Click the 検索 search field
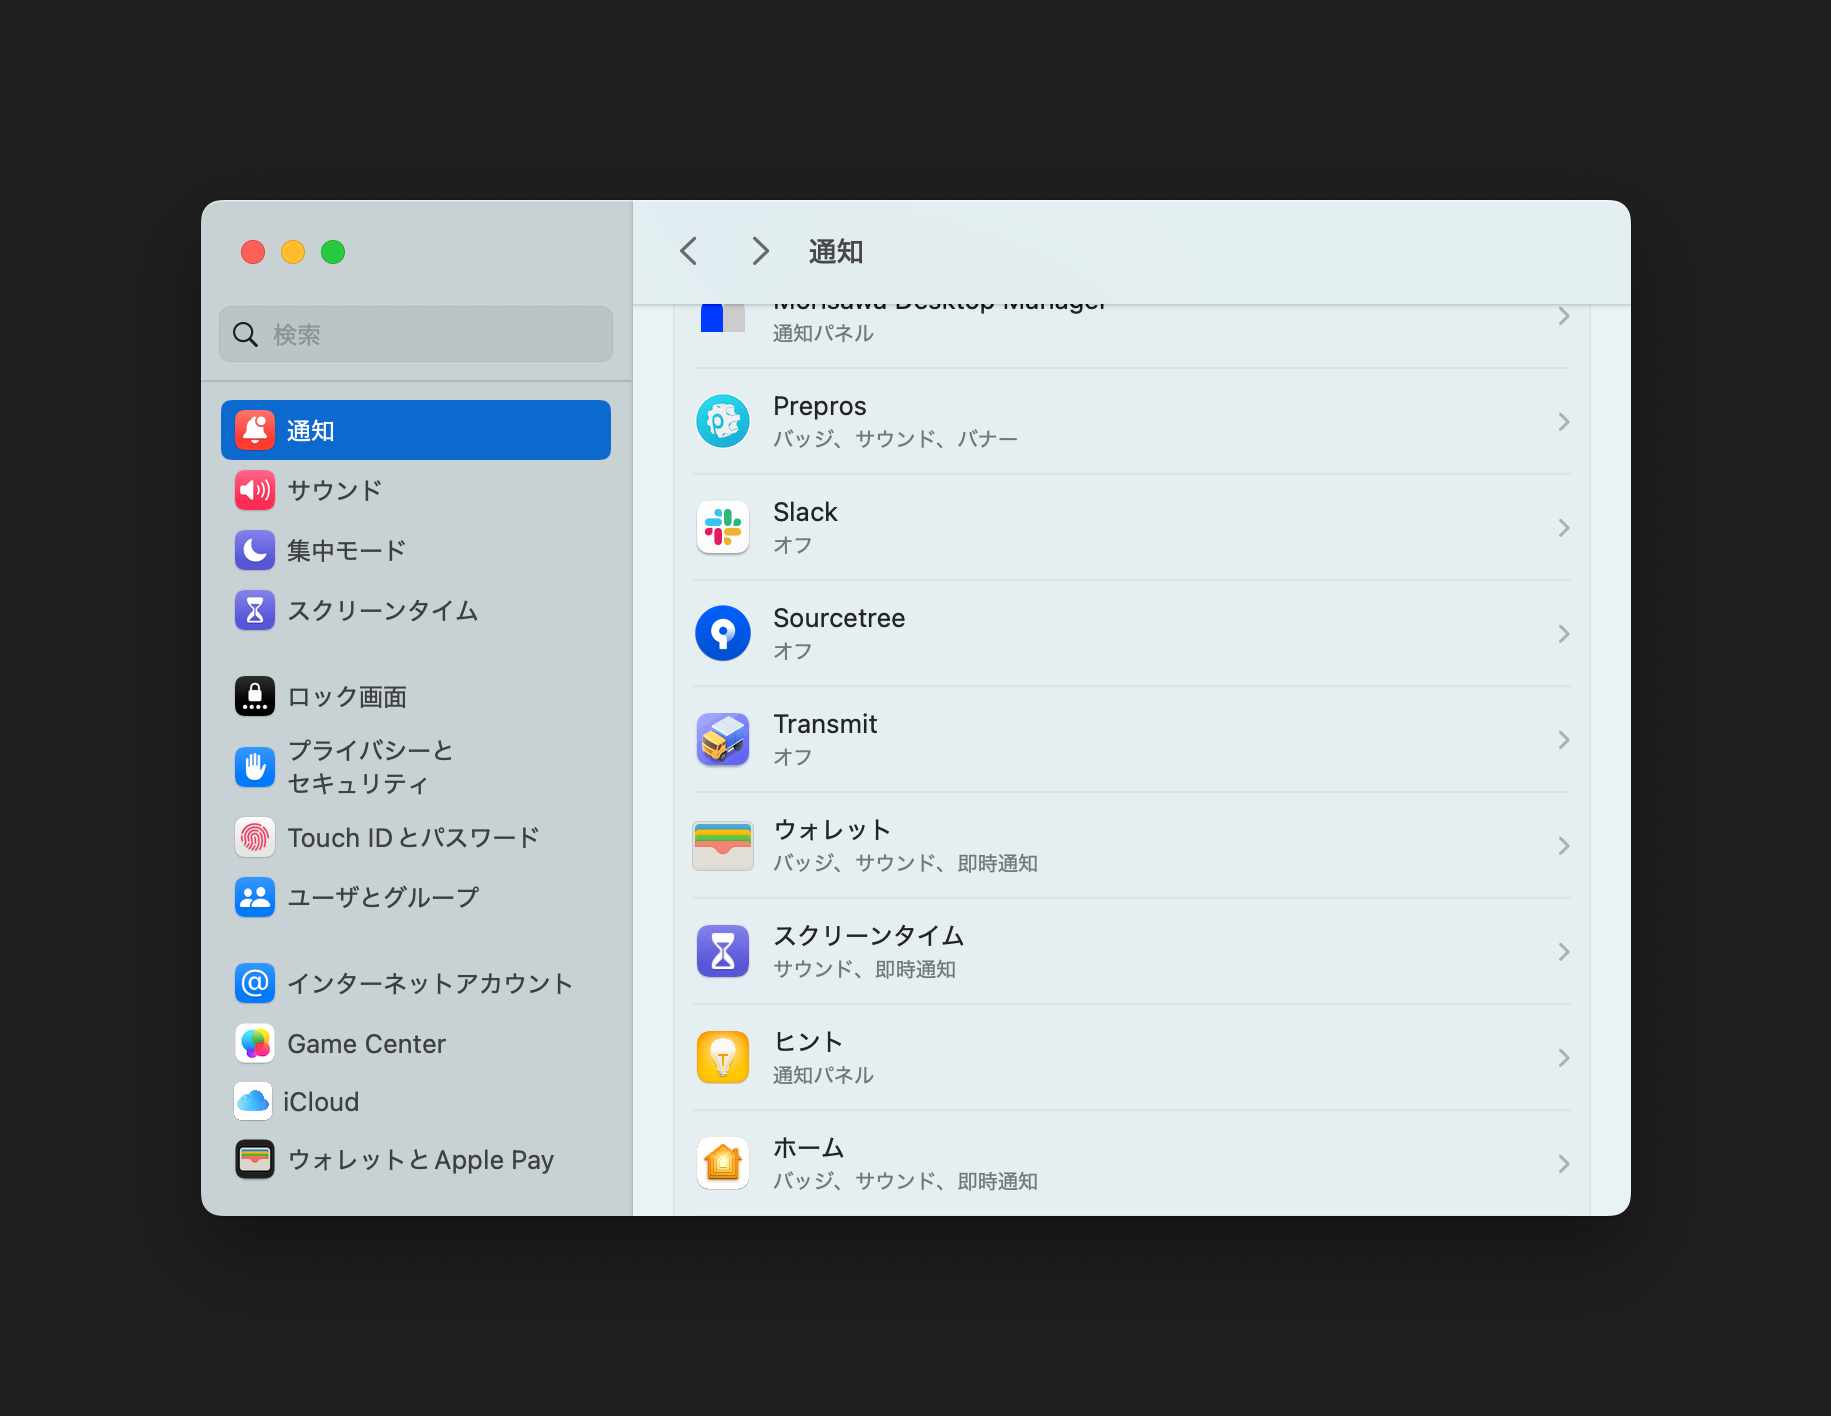 (416, 334)
